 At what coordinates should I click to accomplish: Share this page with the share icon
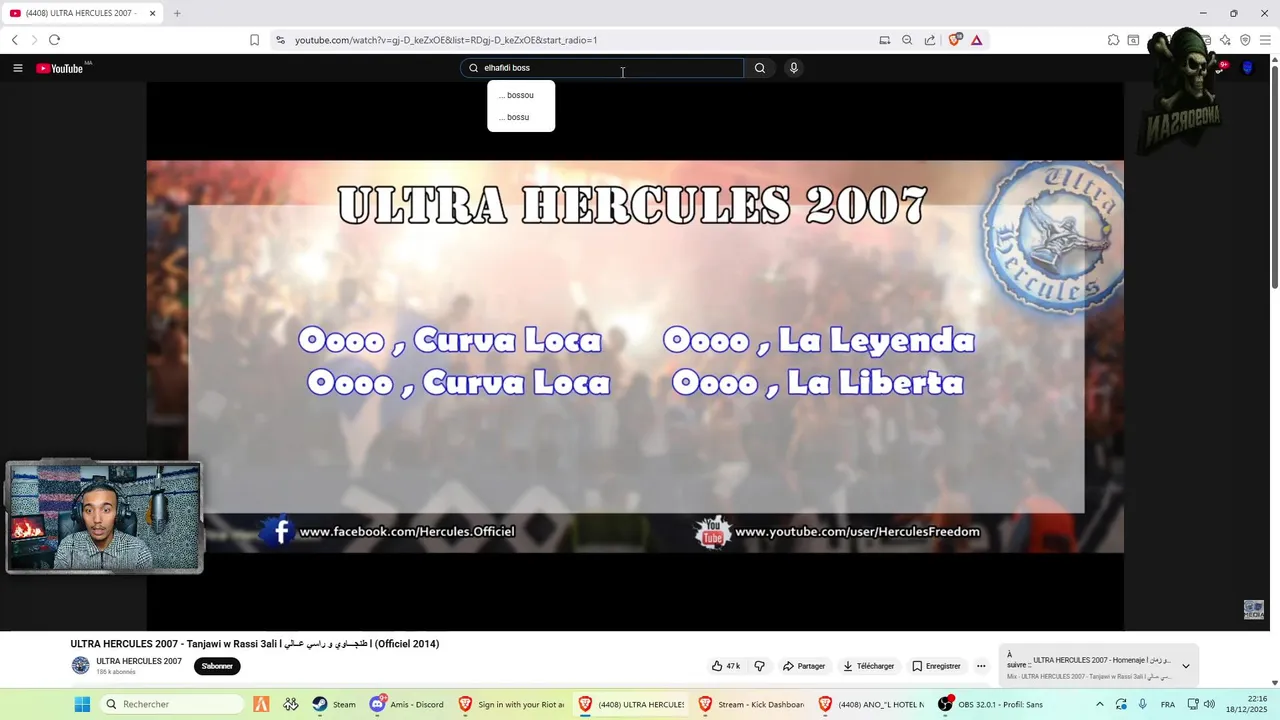click(930, 40)
